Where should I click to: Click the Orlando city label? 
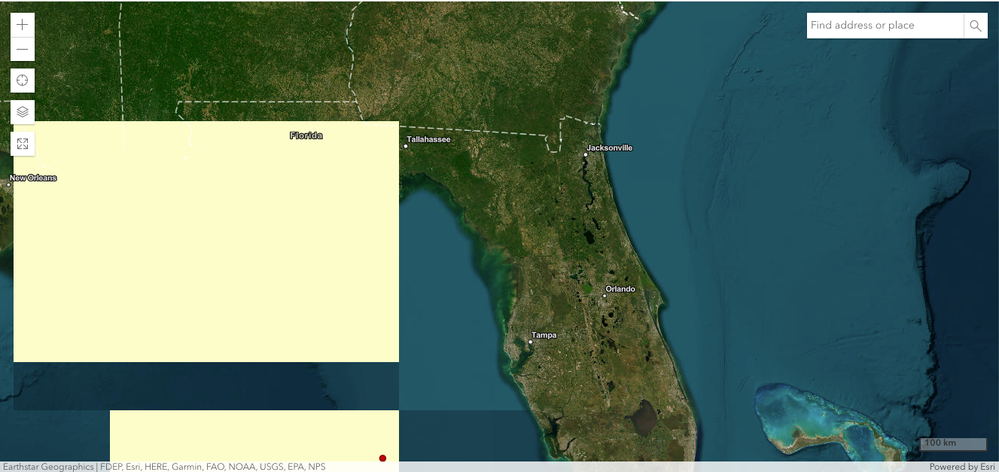click(x=621, y=289)
